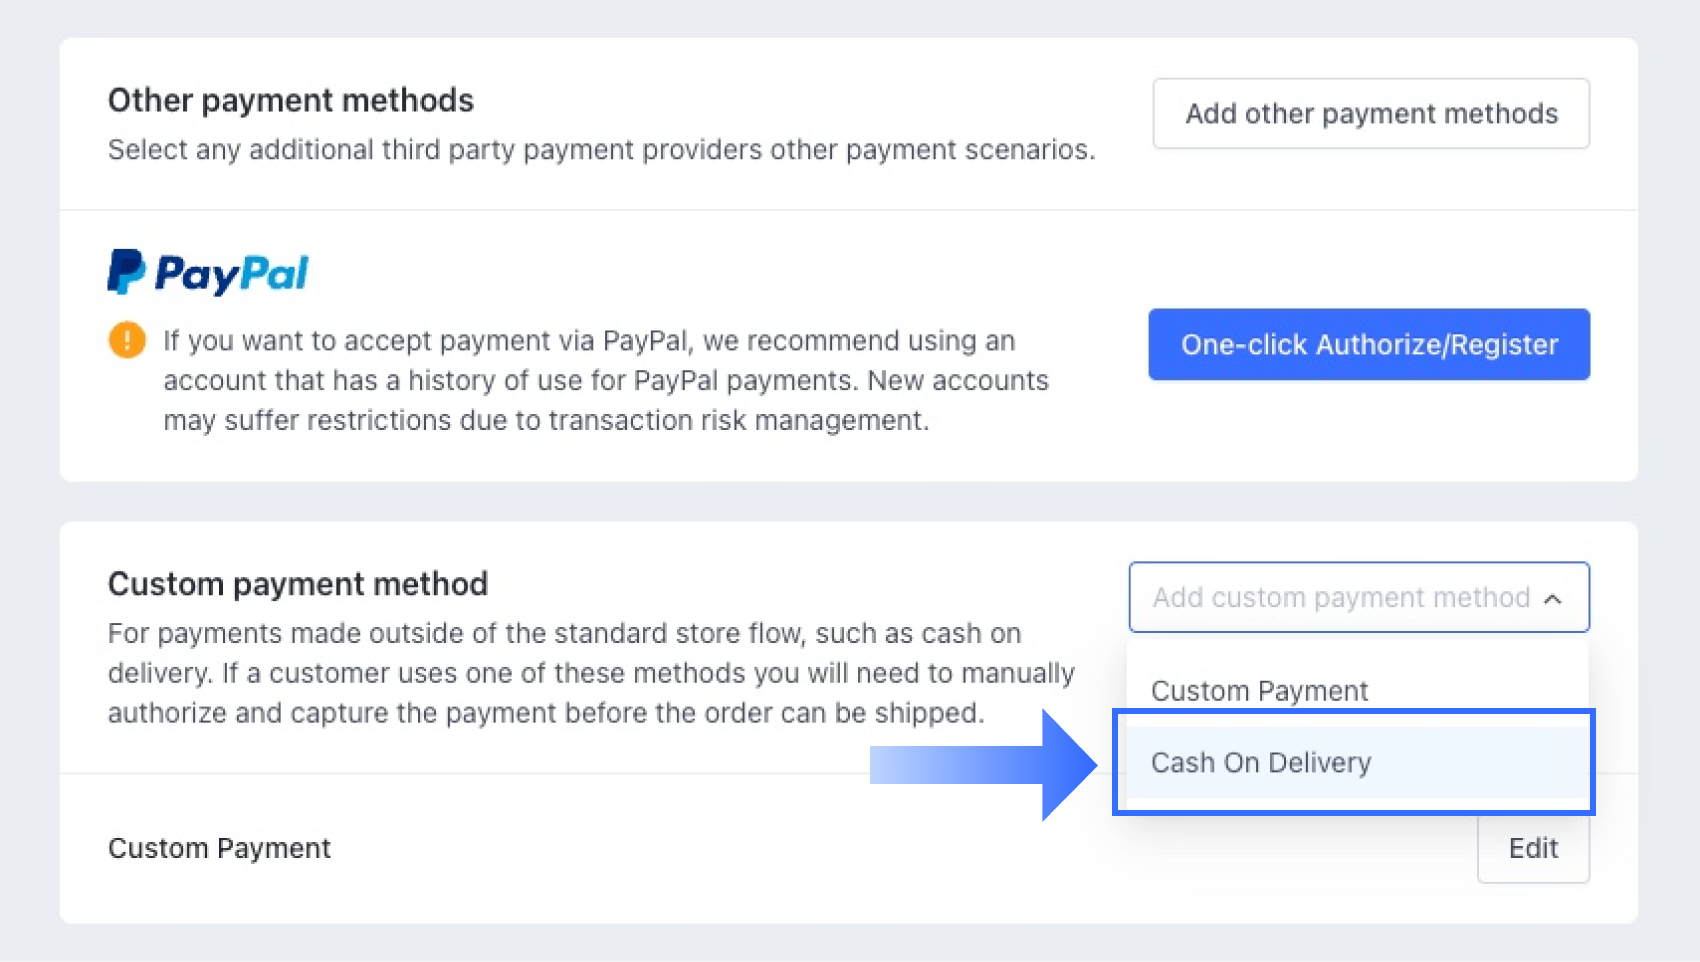Click the Custom payment method heading
The height and width of the screenshot is (962, 1700).
tap(298, 584)
